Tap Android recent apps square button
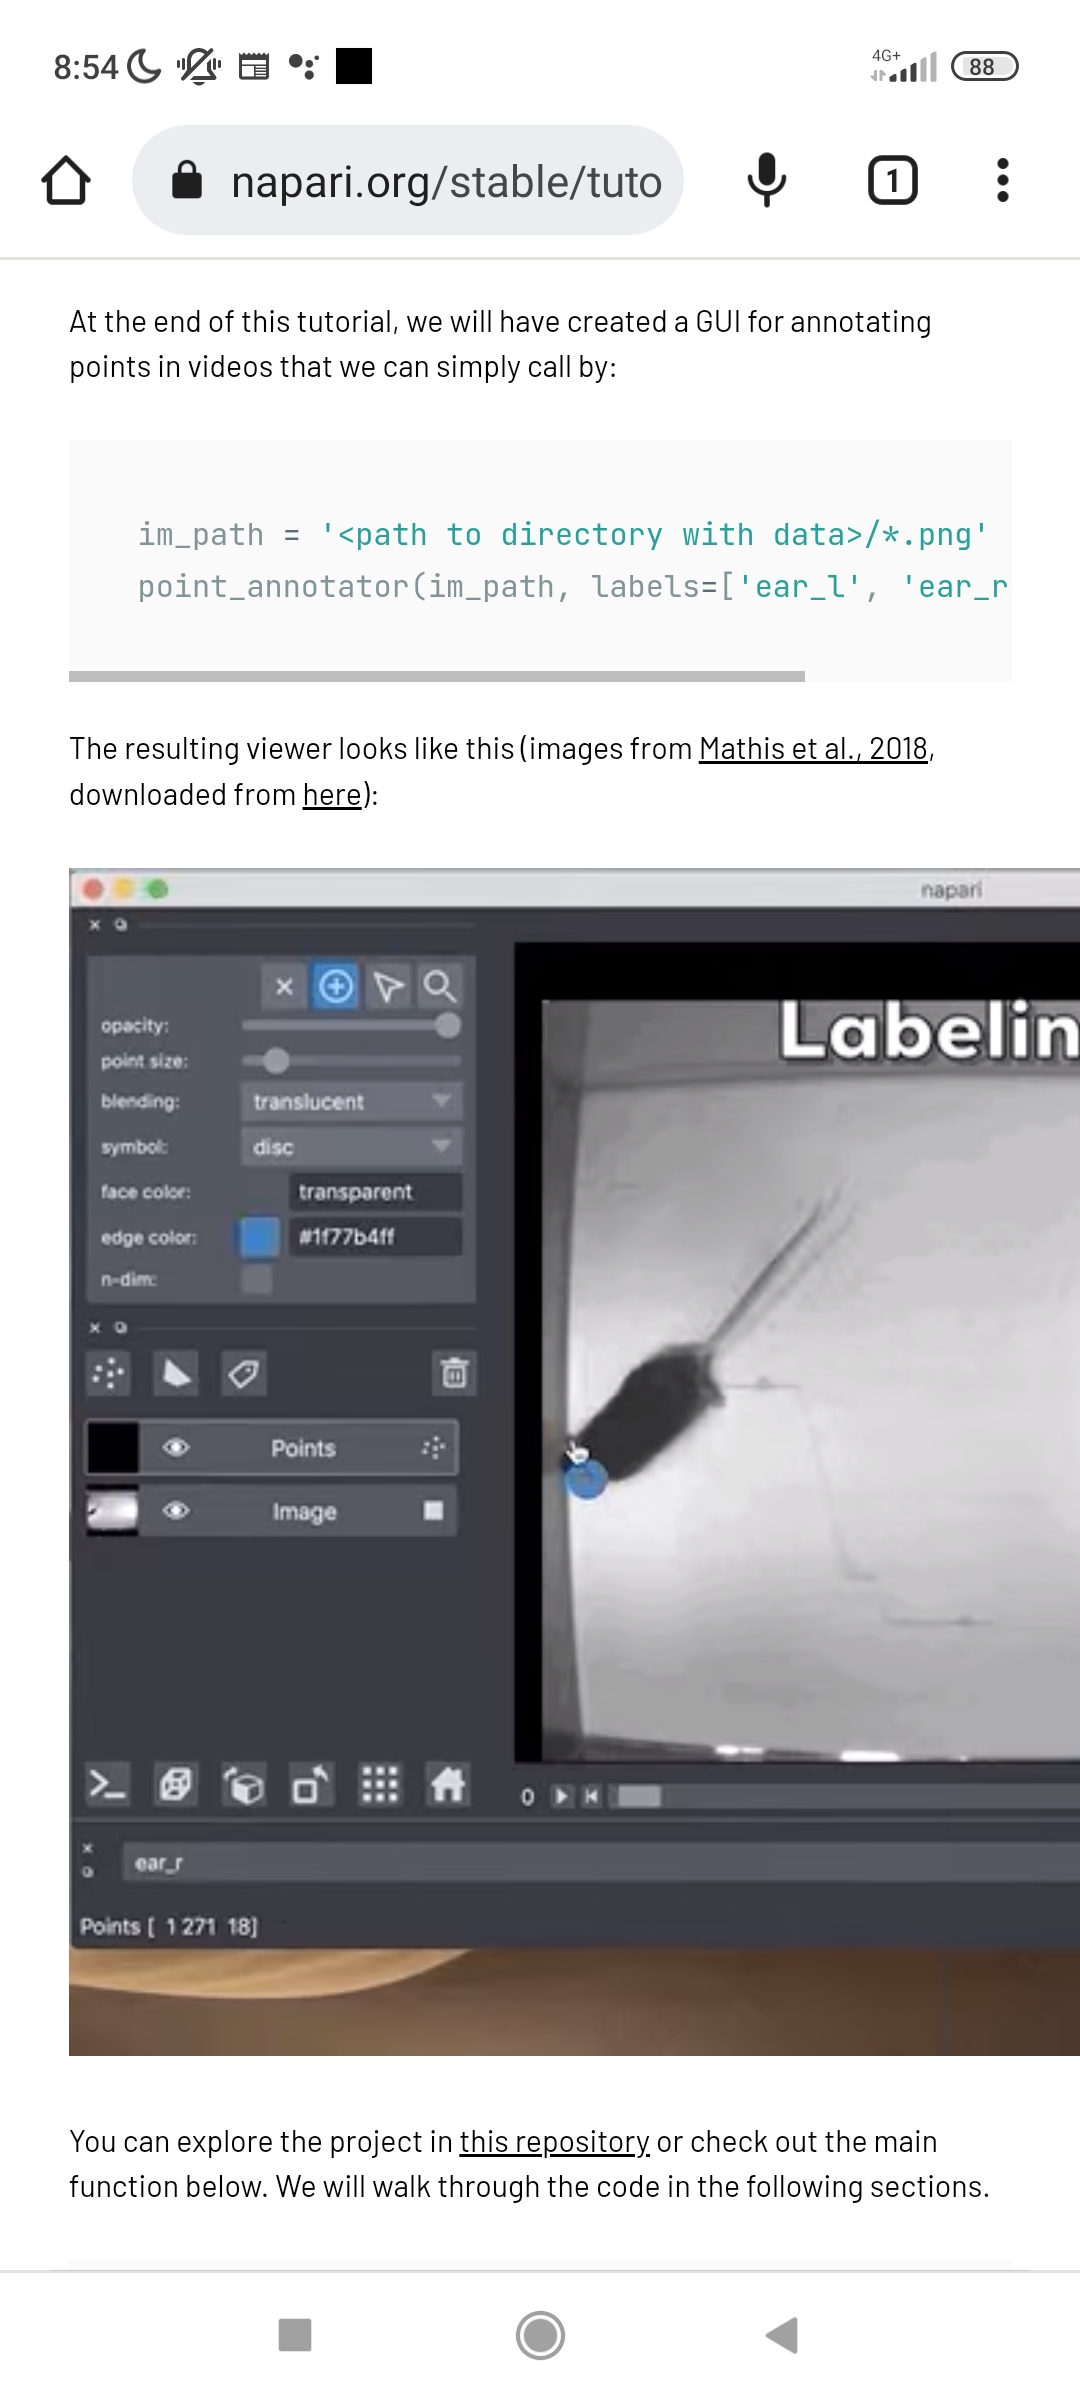Screen dimensions: 1080x2400 295,2335
